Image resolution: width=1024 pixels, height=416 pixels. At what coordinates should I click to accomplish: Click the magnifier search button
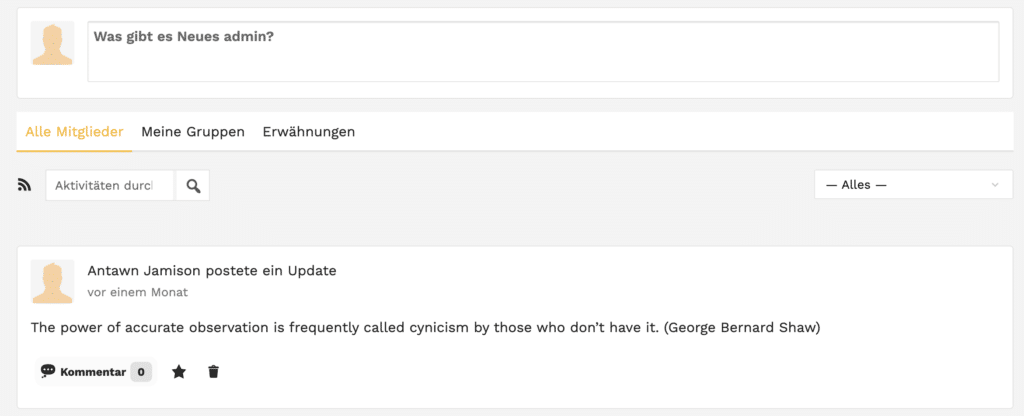pos(193,185)
